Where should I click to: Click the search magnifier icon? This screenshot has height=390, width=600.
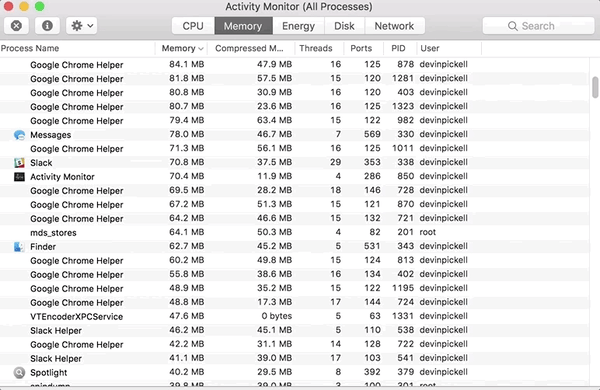click(512, 26)
